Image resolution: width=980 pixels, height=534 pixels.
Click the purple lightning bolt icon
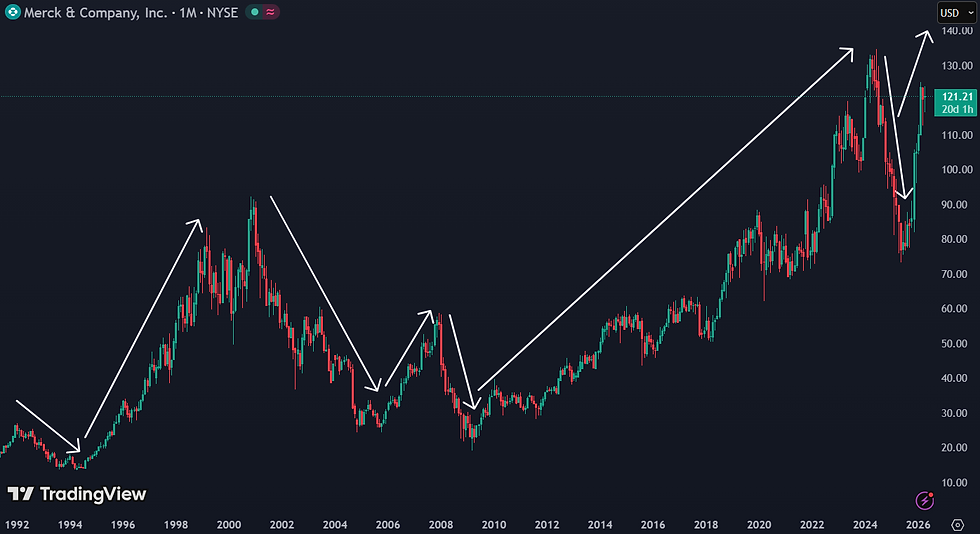[924, 500]
